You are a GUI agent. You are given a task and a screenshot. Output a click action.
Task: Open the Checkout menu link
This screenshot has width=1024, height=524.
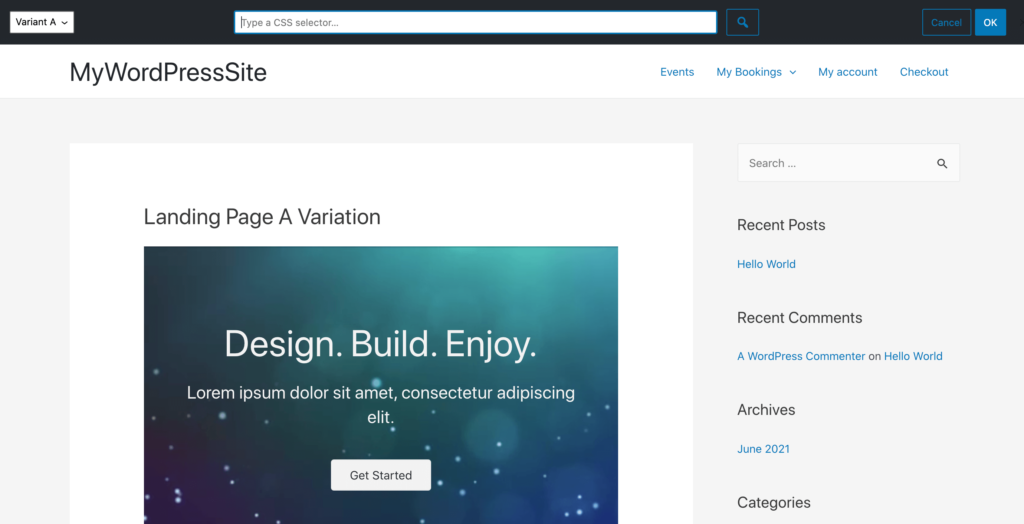tap(924, 72)
